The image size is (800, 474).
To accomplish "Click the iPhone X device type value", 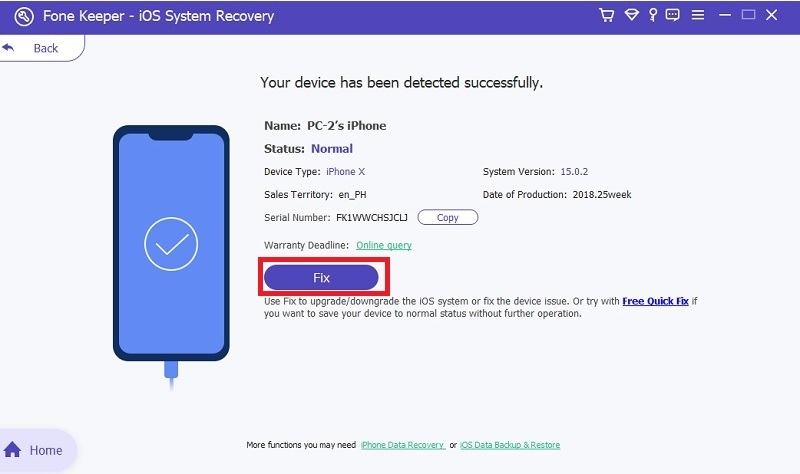I will pyautogui.click(x=345, y=172).
